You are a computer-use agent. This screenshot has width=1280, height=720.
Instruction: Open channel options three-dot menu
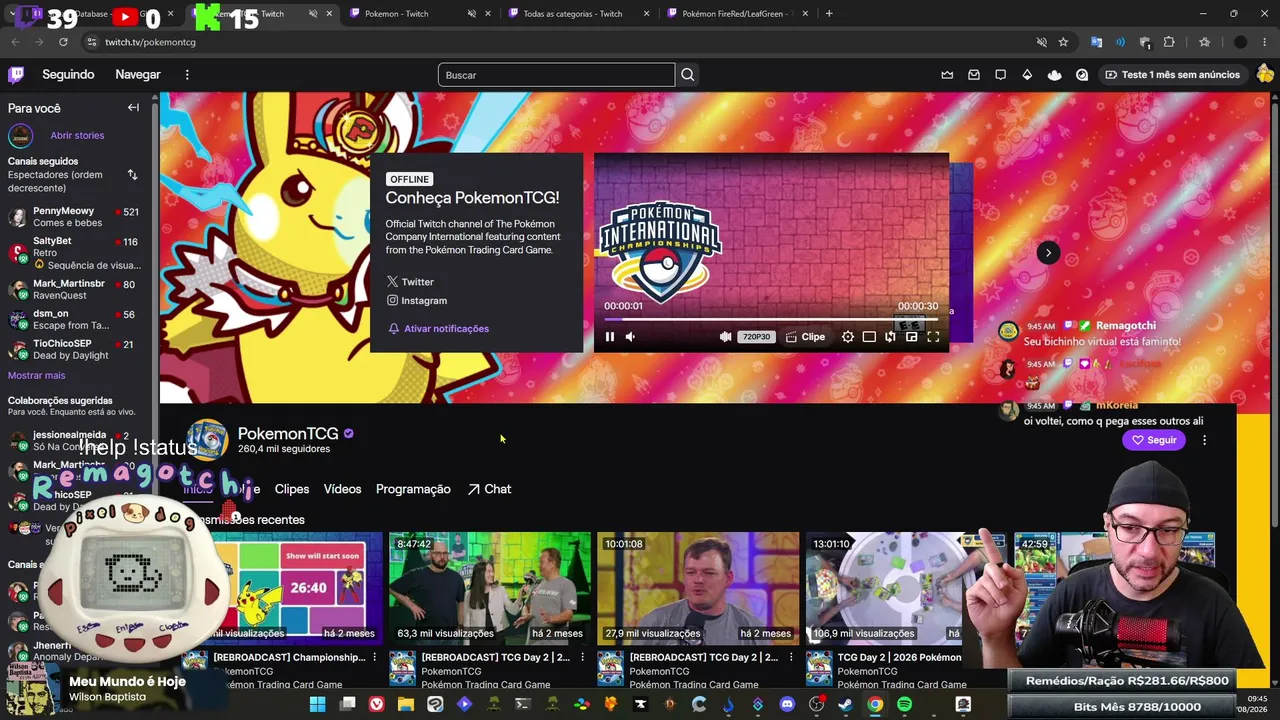1204,440
